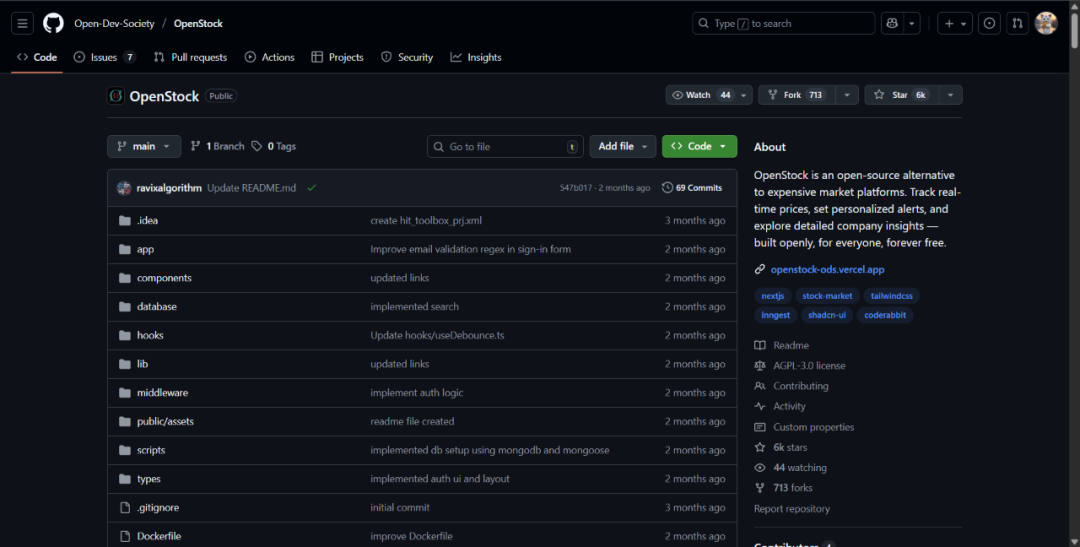Click the nextjs topic tag

click(x=773, y=296)
